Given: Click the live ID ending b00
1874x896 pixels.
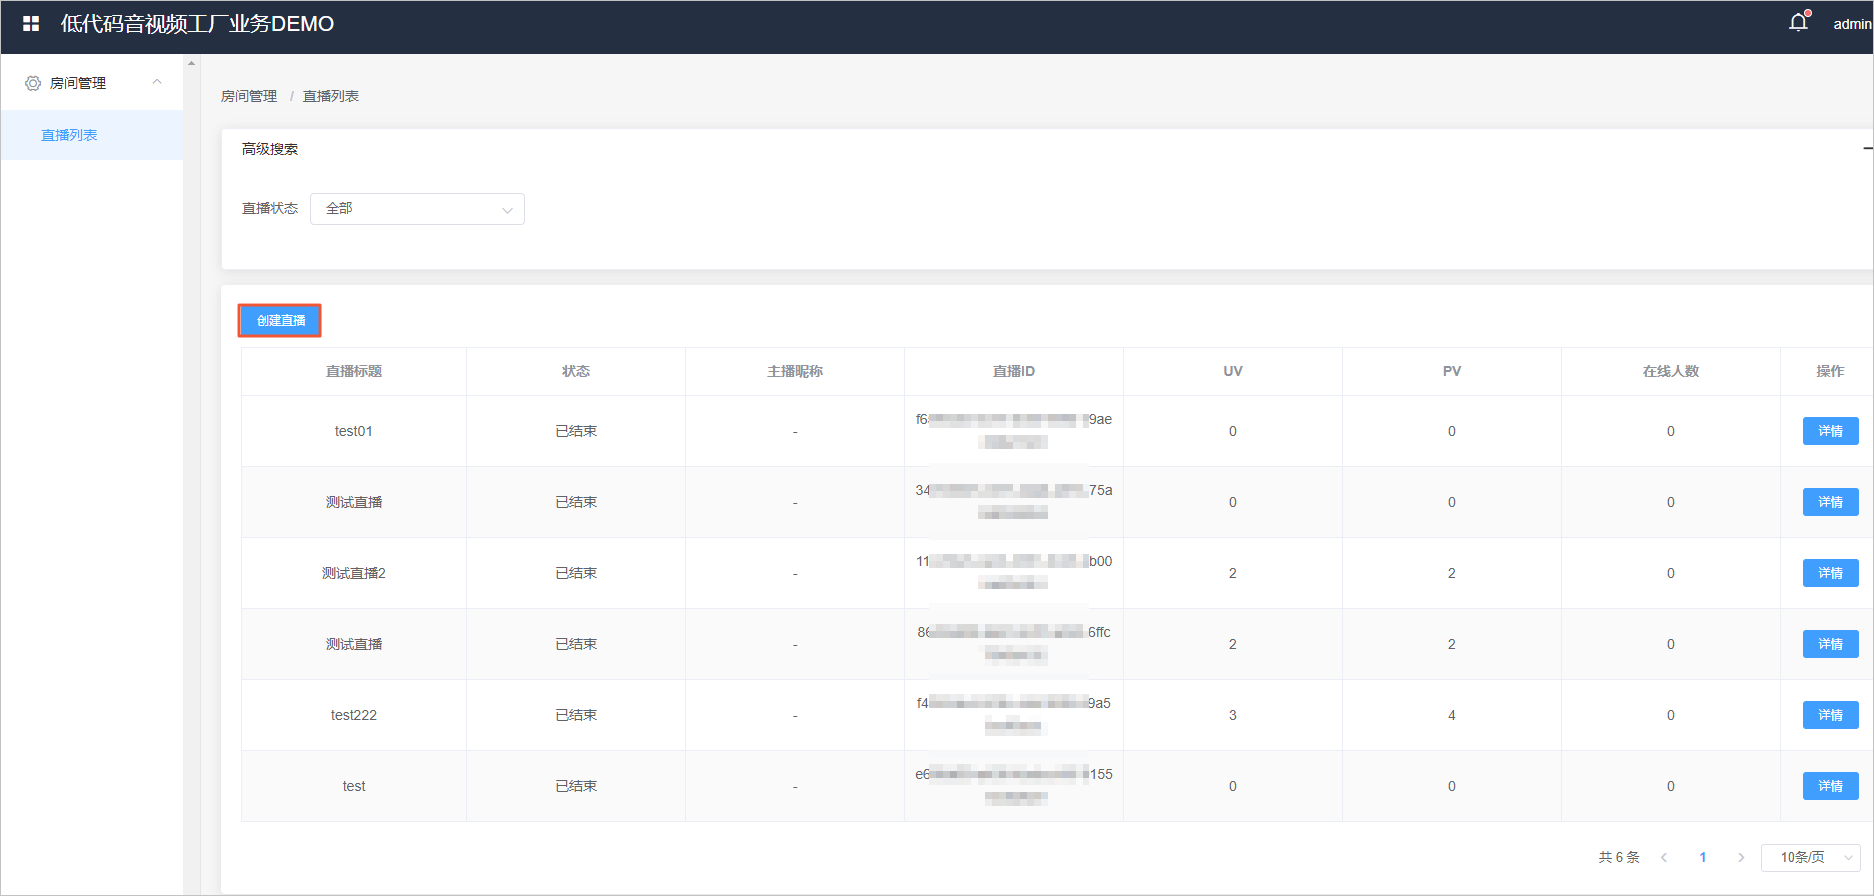Looking at the screenshot, I should [1014, 572].
